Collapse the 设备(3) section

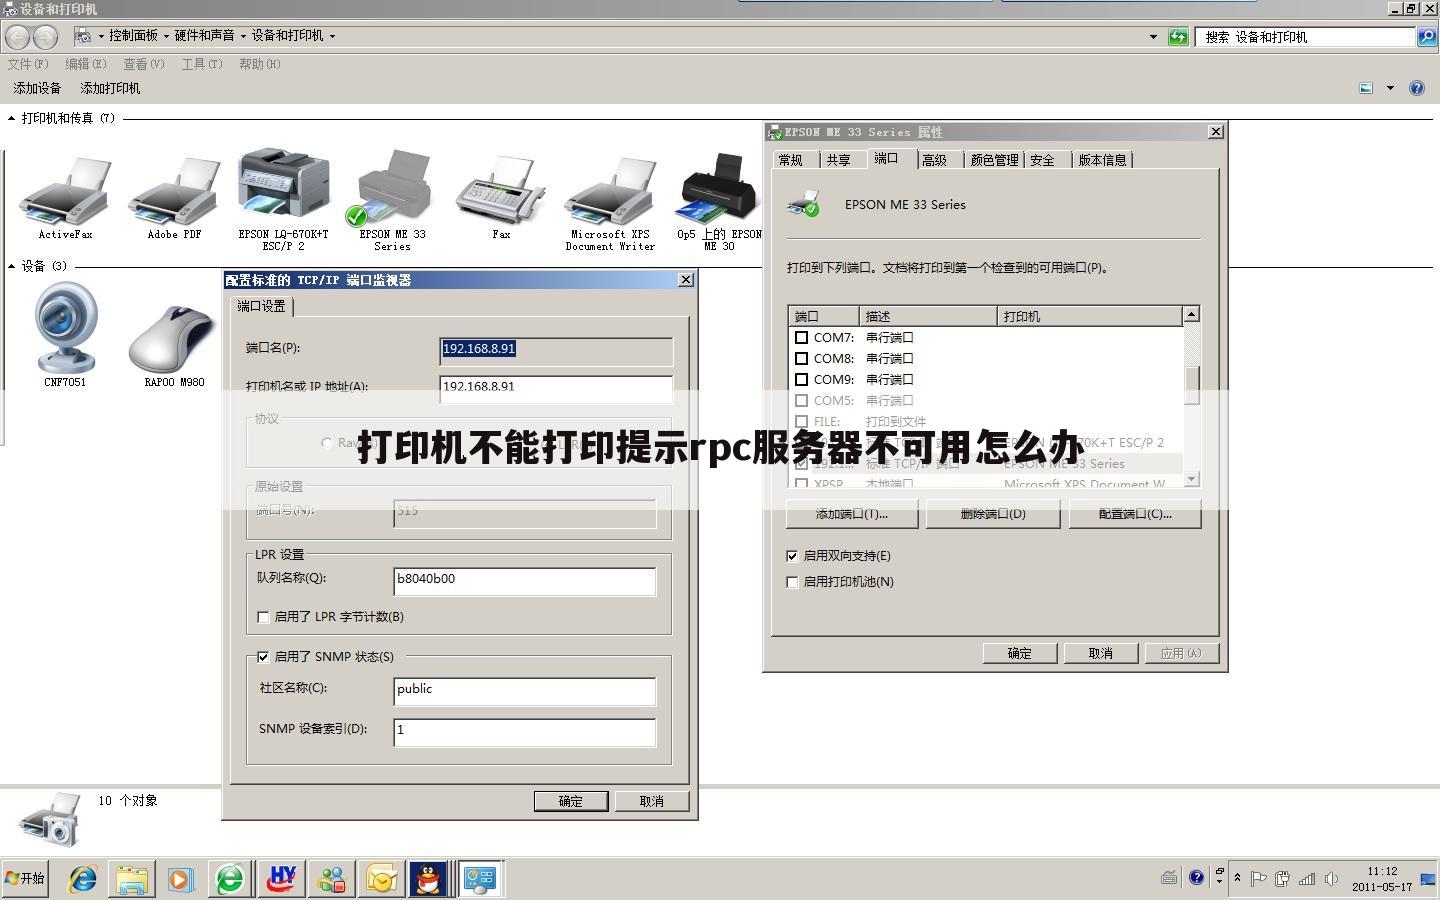point(9,266)
